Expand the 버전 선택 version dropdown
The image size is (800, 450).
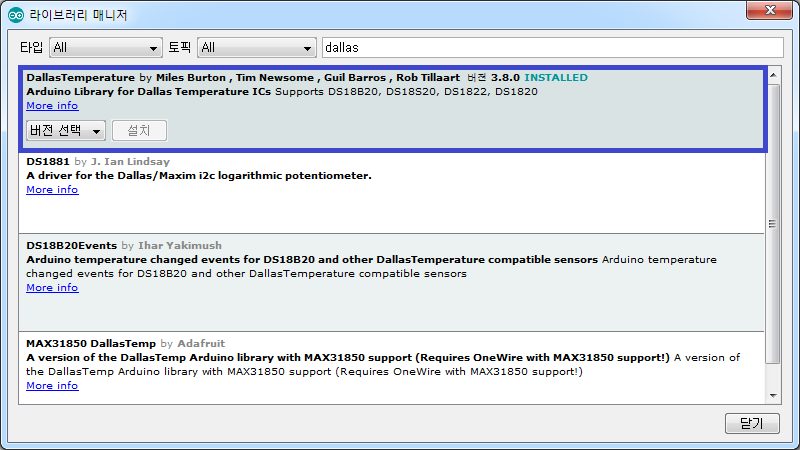tap(65, 131)
